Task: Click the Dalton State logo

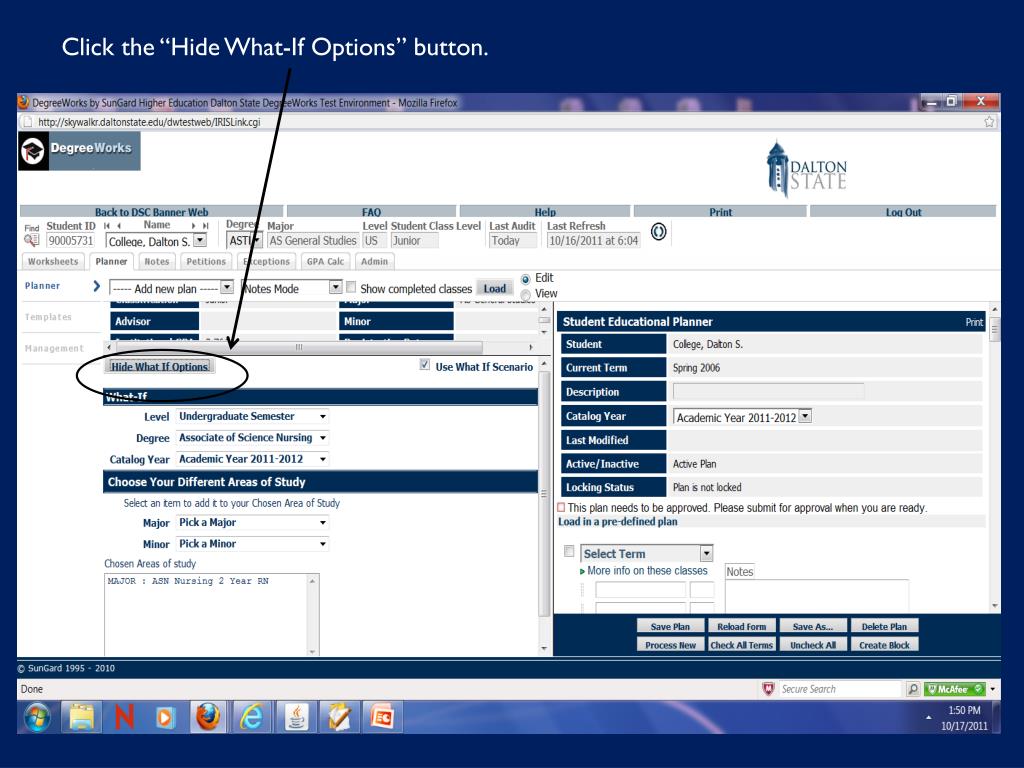Action: pyautogui.click(x=807, y=168)
